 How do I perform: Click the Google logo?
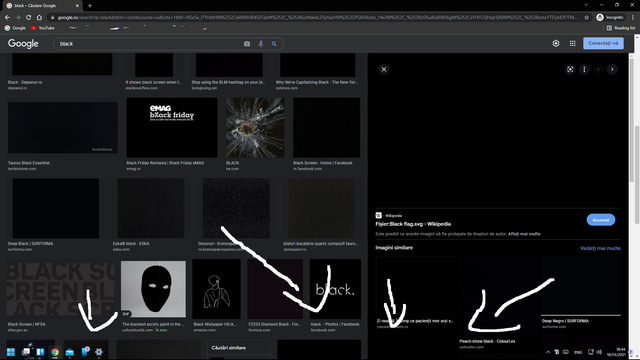(23, 44)
